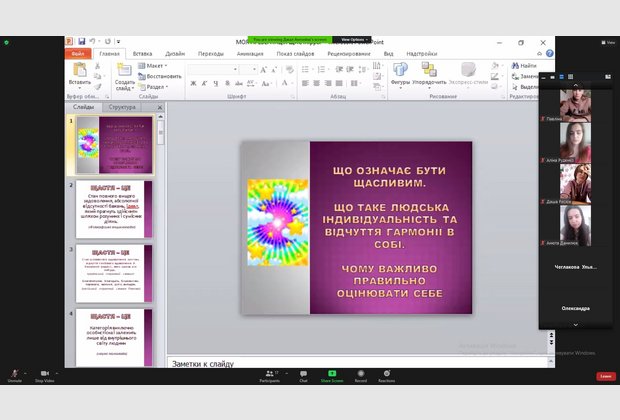Click the Найти find button
The width and height of the screenshot is (620, 420).
[527, 66]
